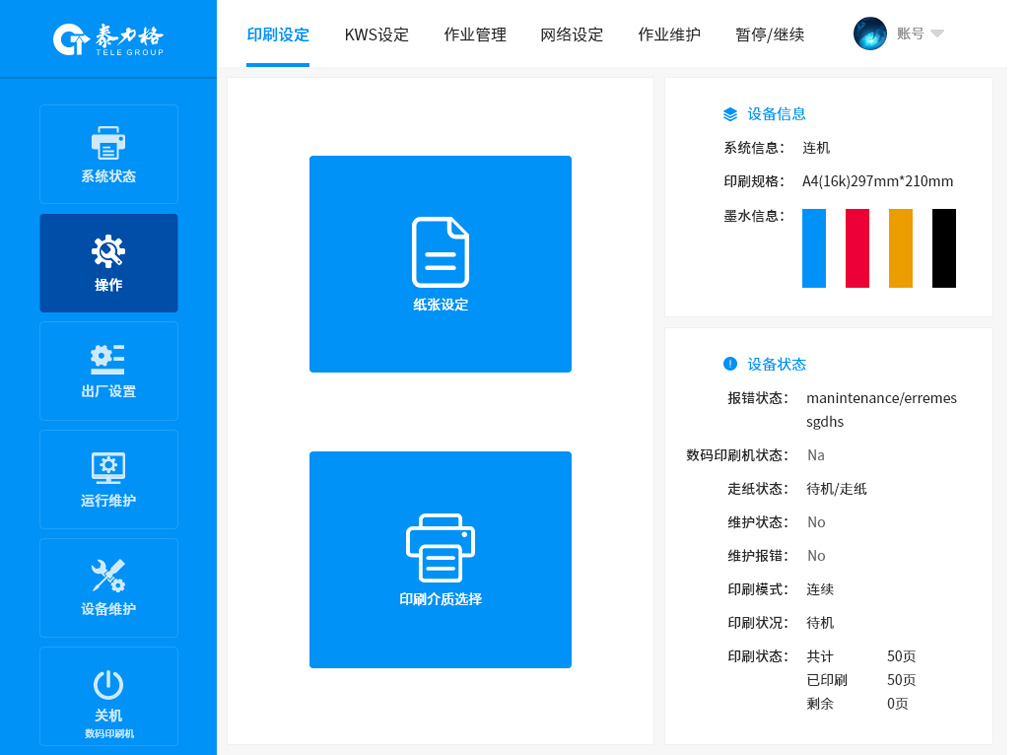
Task: Click the 印刷状况 待机 value
Action: coord(820,623)
